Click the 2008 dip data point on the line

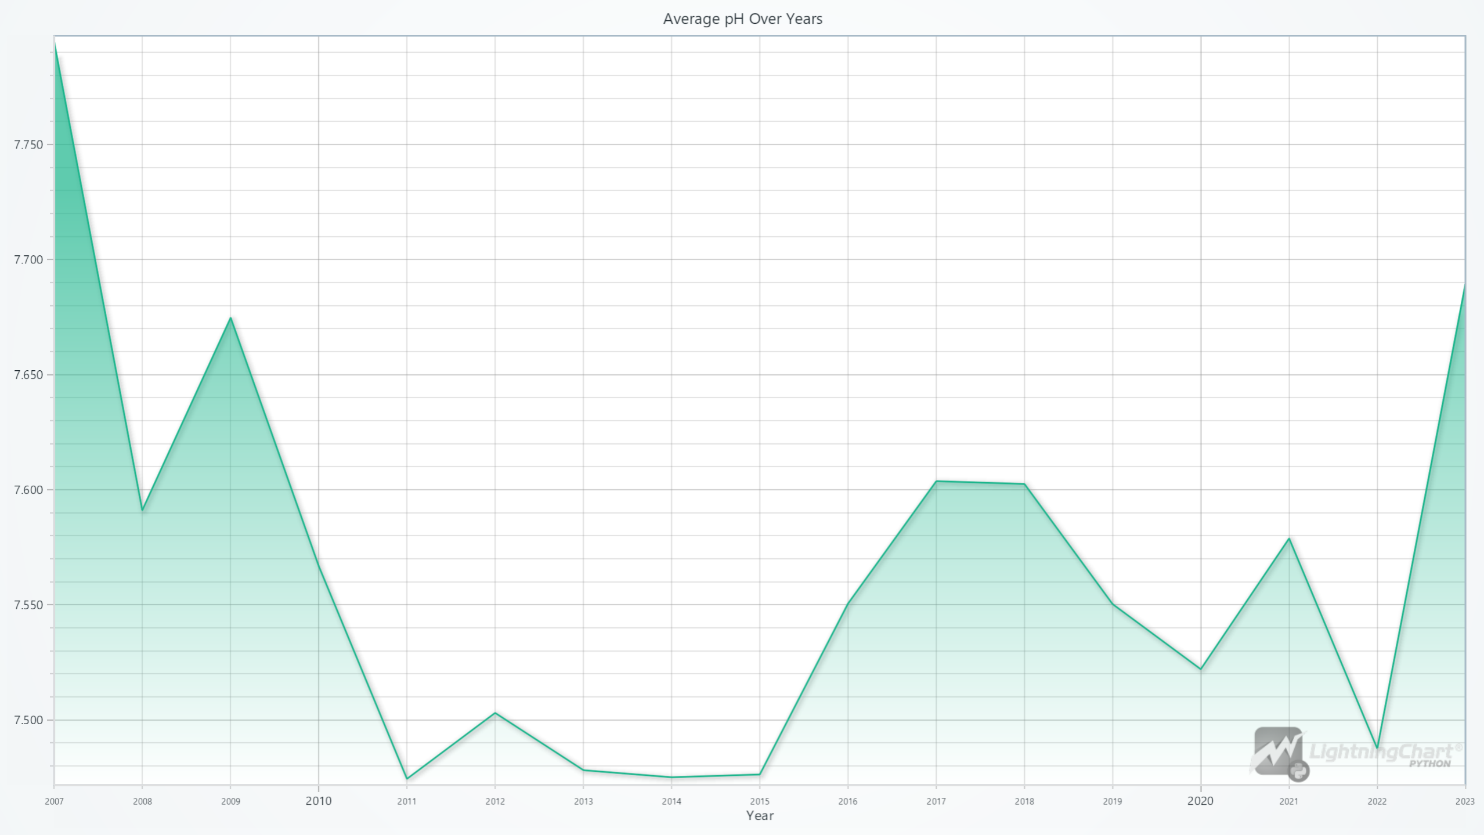(x=143, y=510)
